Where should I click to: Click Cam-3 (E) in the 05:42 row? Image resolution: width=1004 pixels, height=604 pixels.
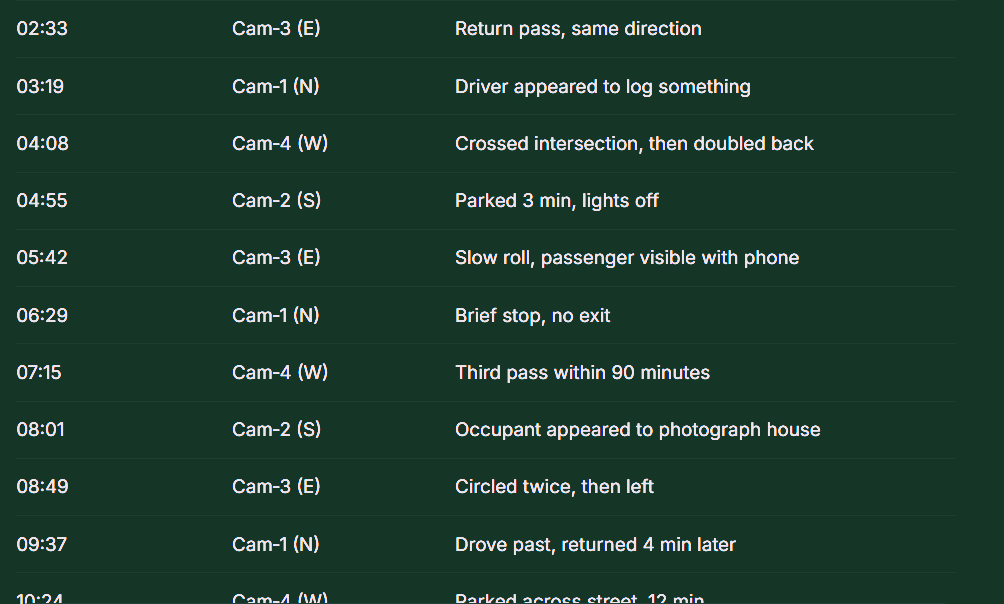(x=276, y=257)
